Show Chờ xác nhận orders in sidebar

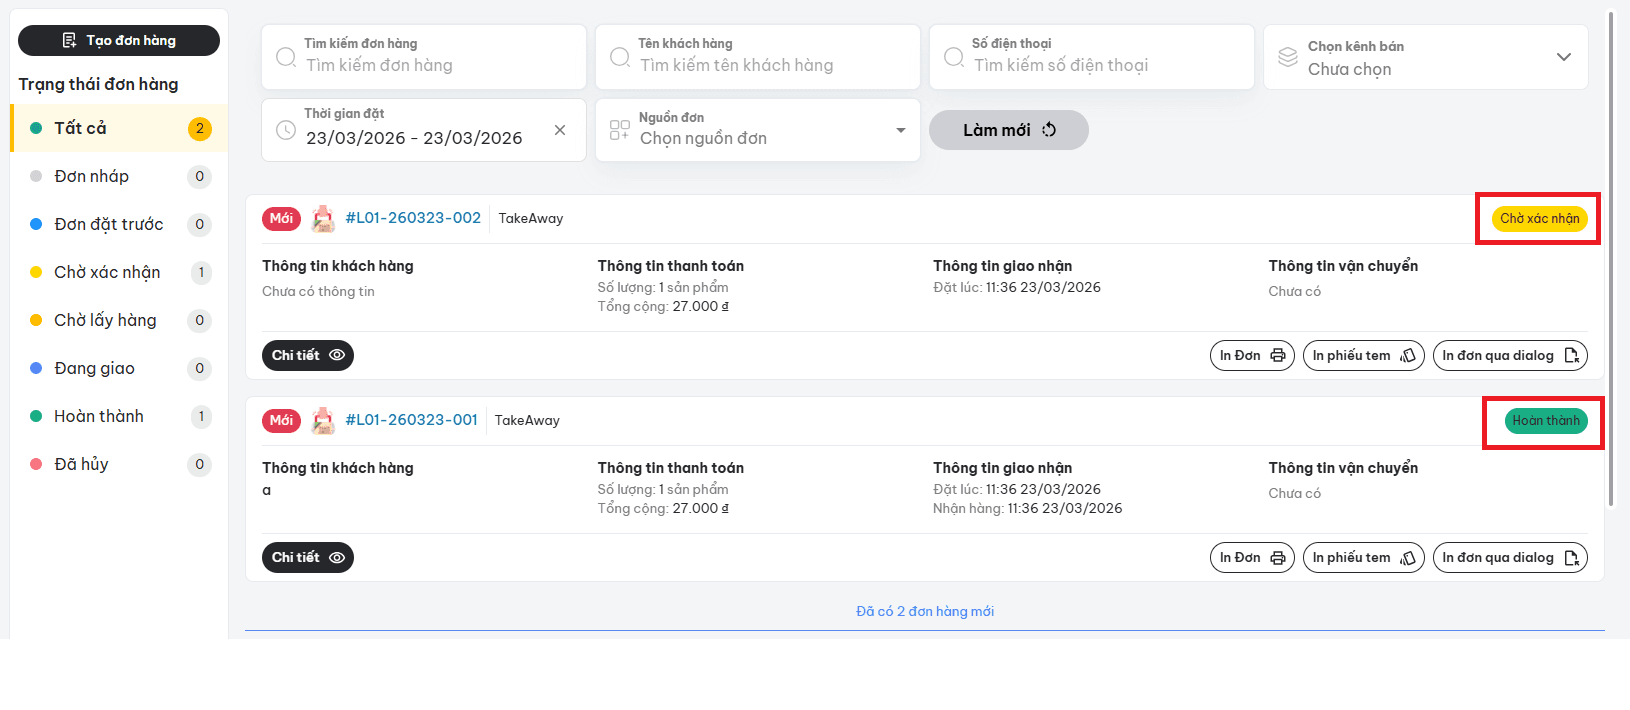[119, 272]
